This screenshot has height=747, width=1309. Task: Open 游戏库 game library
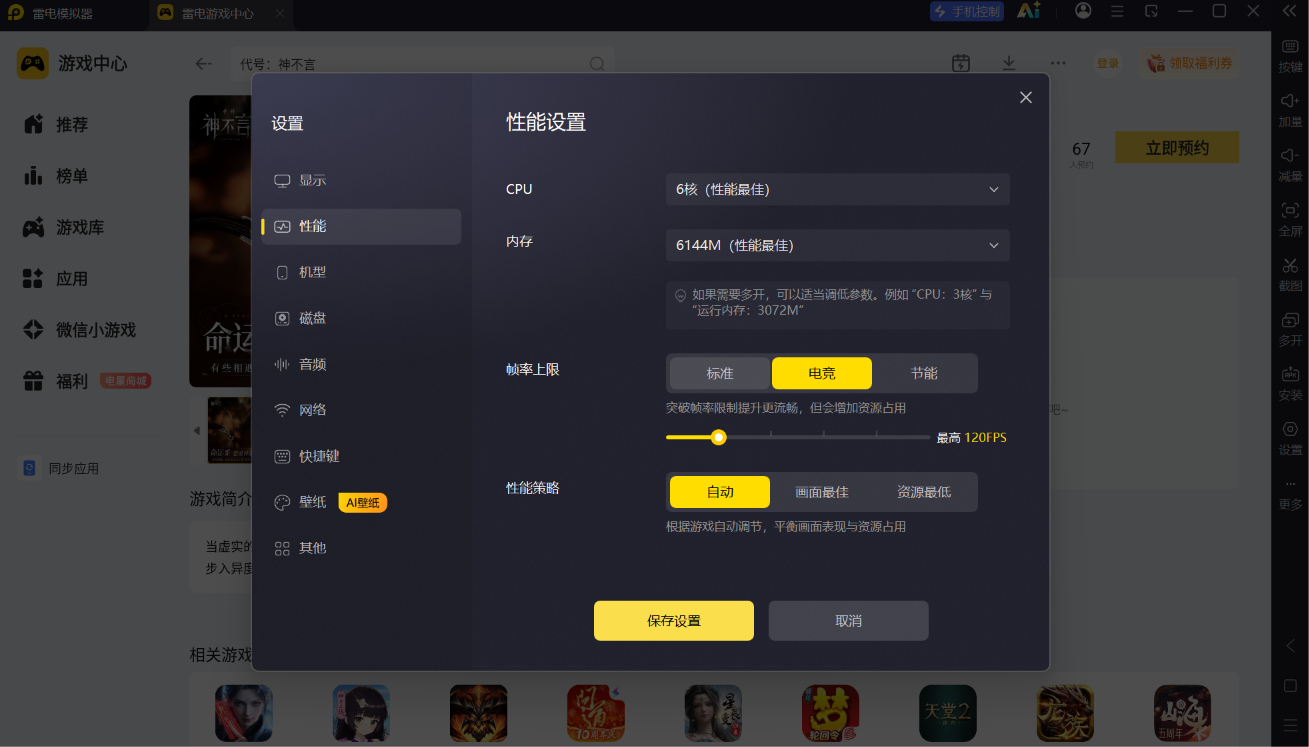click(64, 227)
